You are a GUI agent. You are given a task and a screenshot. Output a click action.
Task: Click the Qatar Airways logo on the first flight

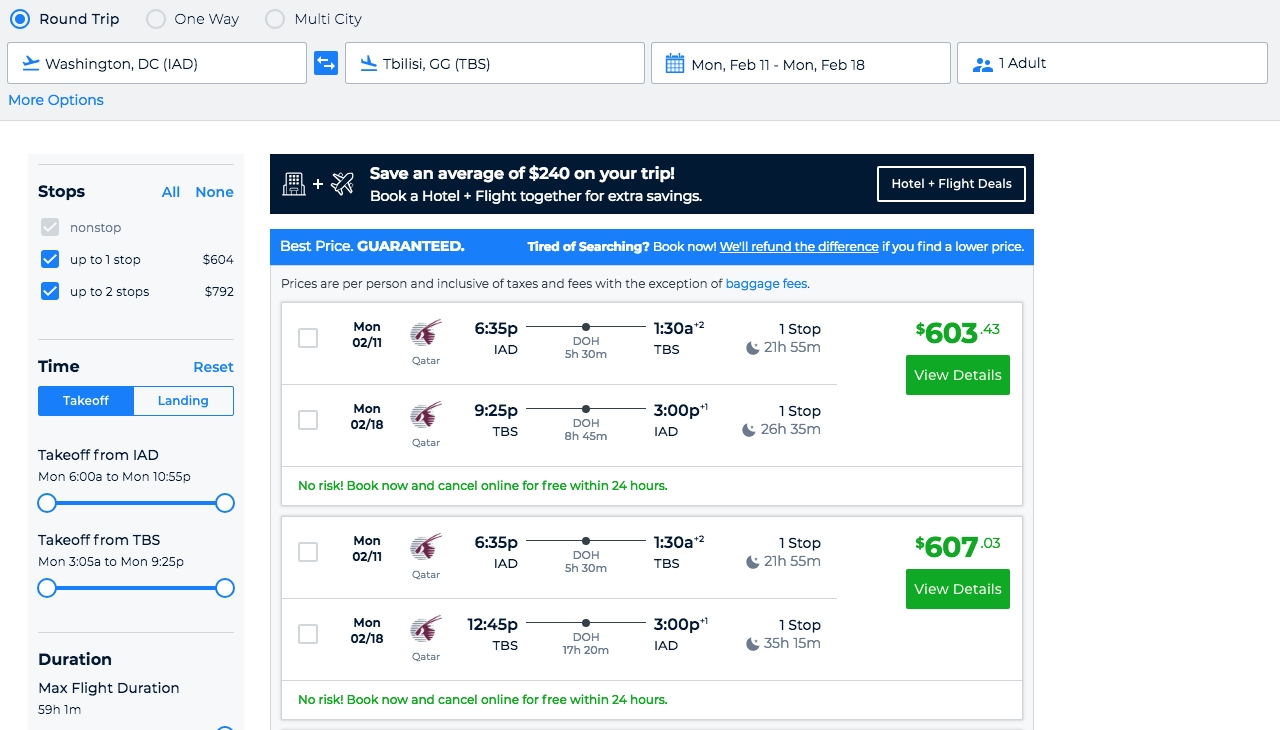426,334
